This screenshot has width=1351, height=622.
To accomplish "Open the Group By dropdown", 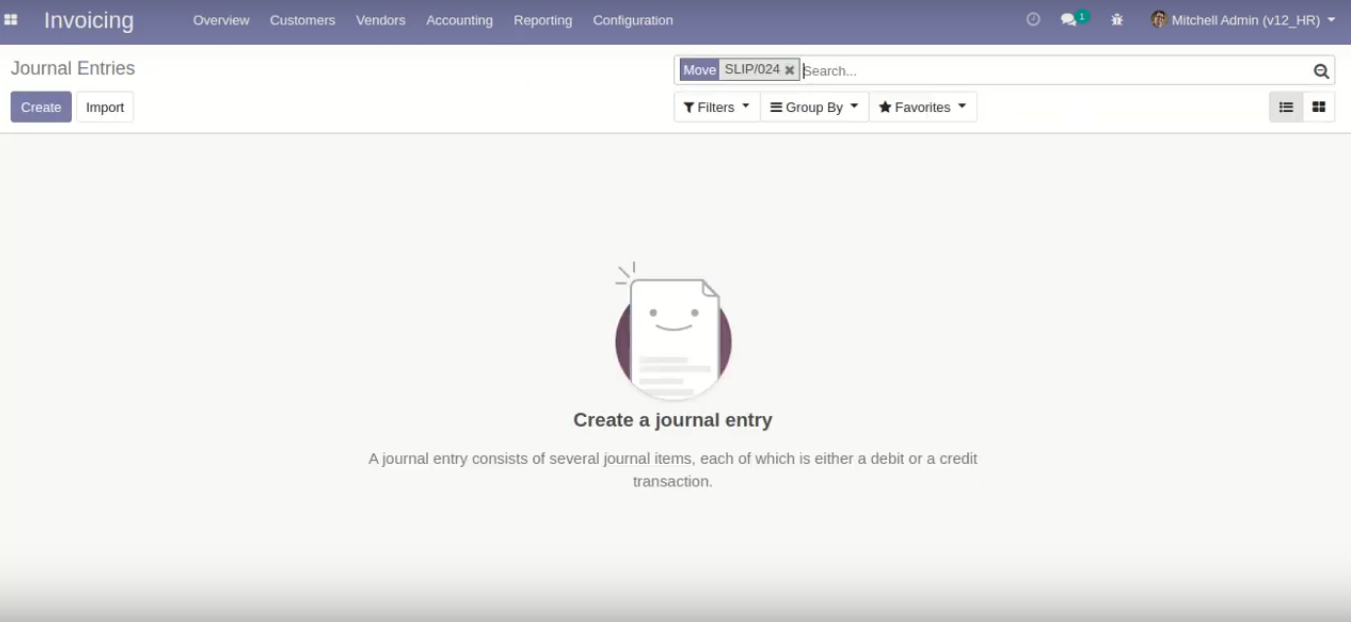I will click(x=814, y=107).
